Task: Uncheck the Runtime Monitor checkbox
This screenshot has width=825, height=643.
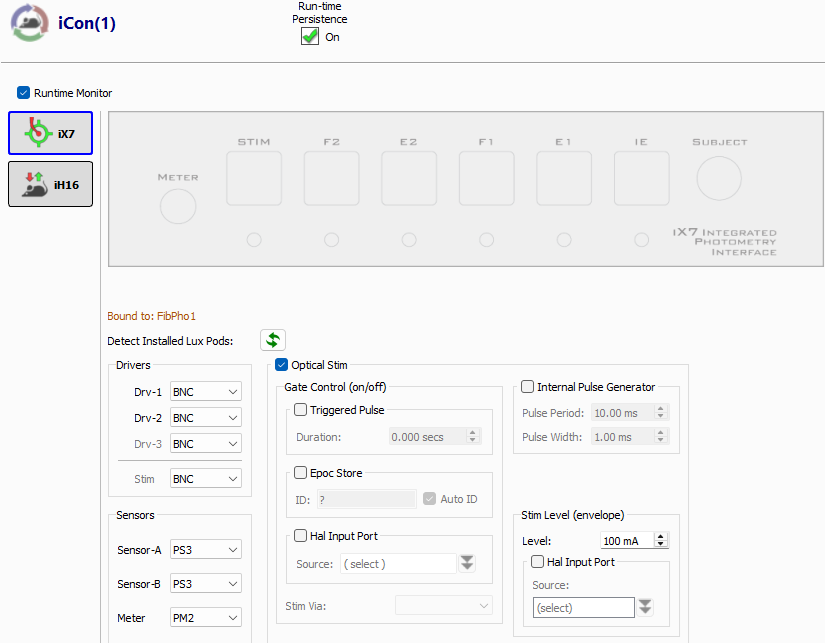Action: 23,93
